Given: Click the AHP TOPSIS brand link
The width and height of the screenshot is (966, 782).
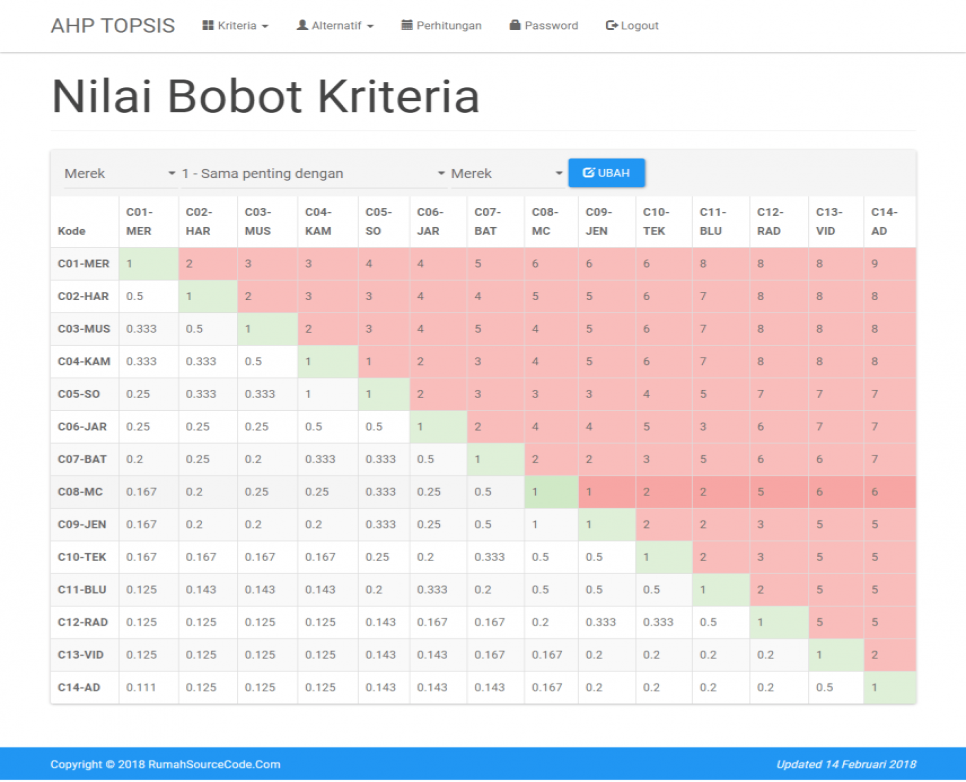Looking at the screenshot, I should pyautogui.click(x=113, y=25).
